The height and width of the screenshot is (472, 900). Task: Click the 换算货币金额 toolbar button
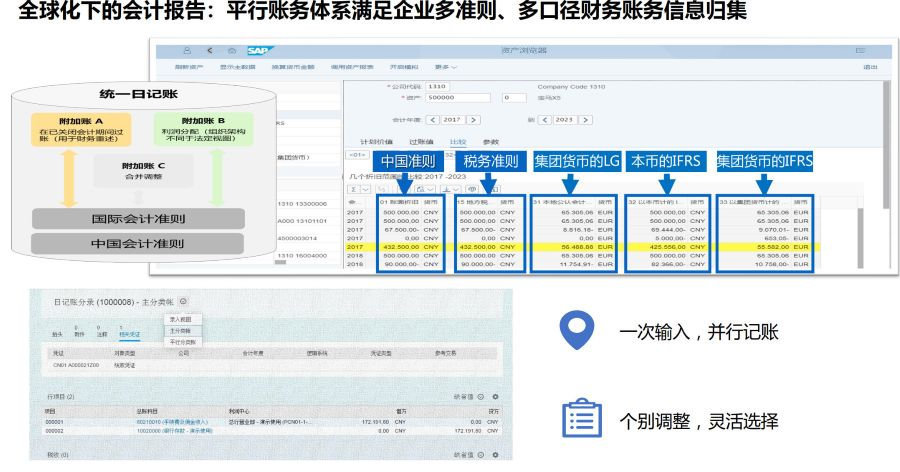pos(293,67)
